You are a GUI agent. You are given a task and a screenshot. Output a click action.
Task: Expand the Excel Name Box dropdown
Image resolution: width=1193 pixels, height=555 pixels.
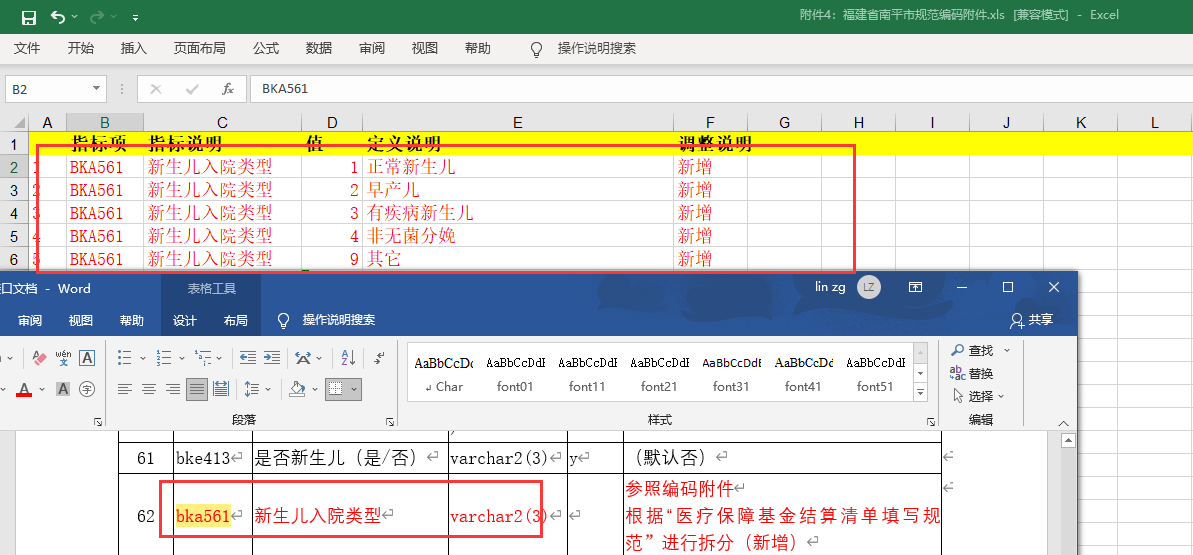(97, 89)
